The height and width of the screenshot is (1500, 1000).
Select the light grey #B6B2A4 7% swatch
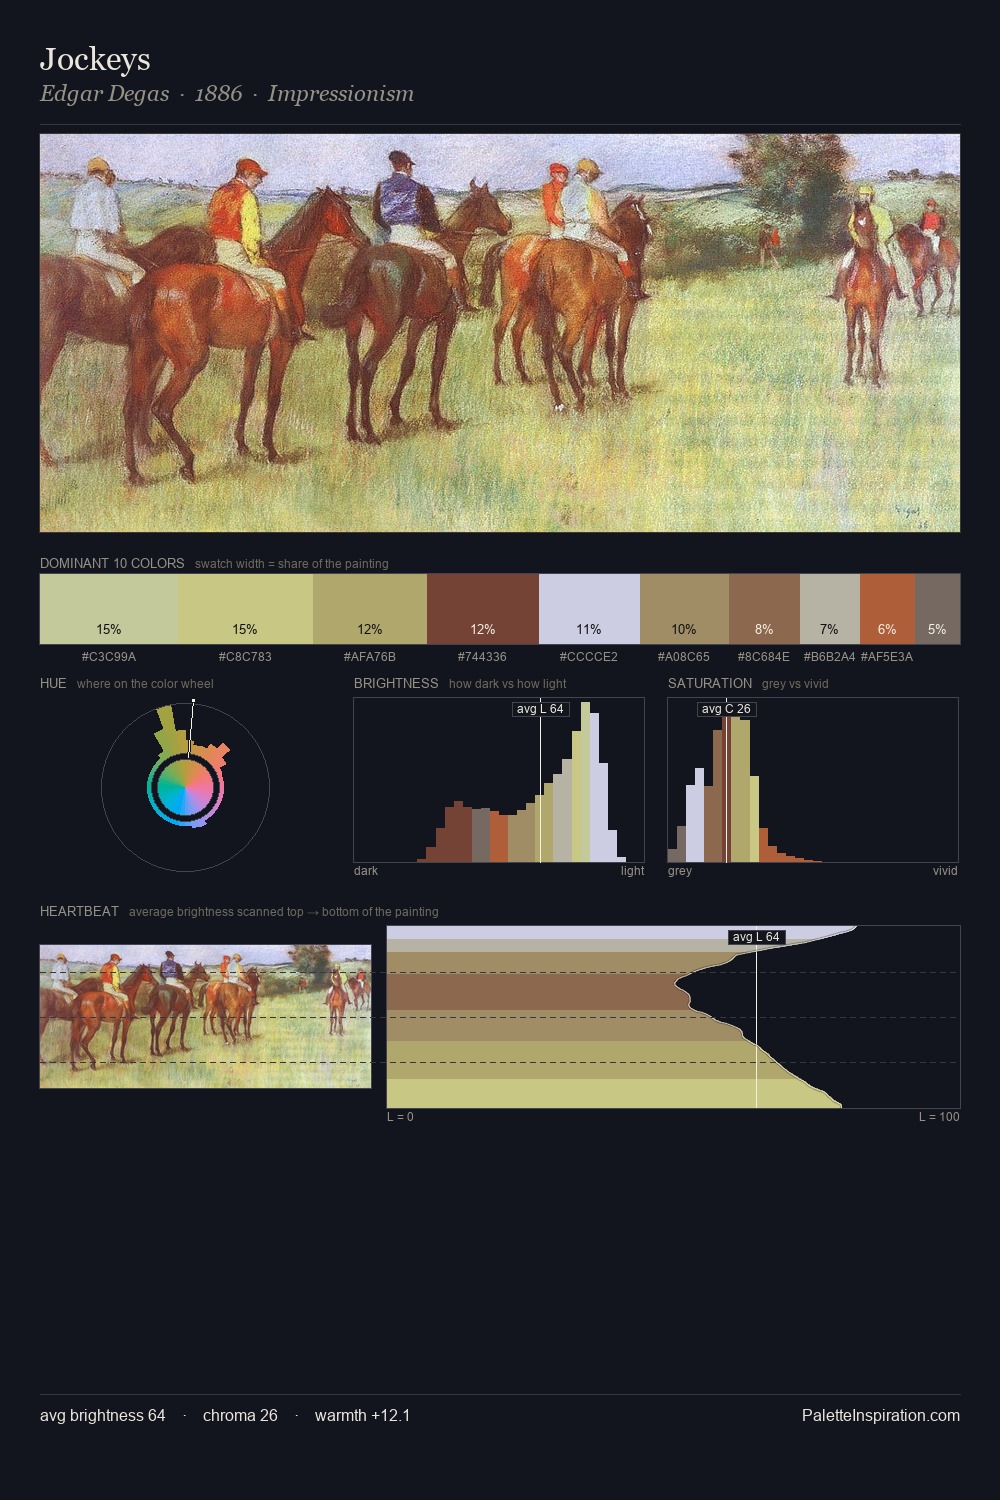[830, 609]
